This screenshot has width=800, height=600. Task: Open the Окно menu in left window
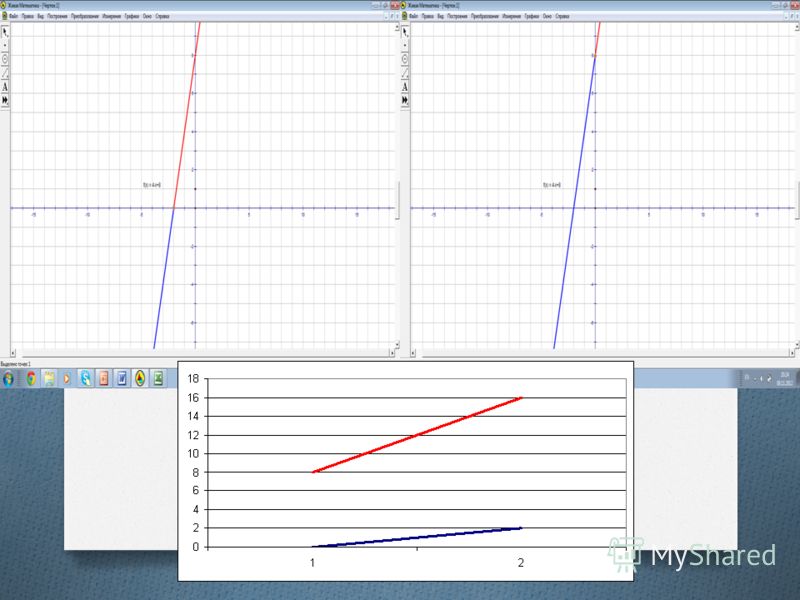(x=147, y=16)
